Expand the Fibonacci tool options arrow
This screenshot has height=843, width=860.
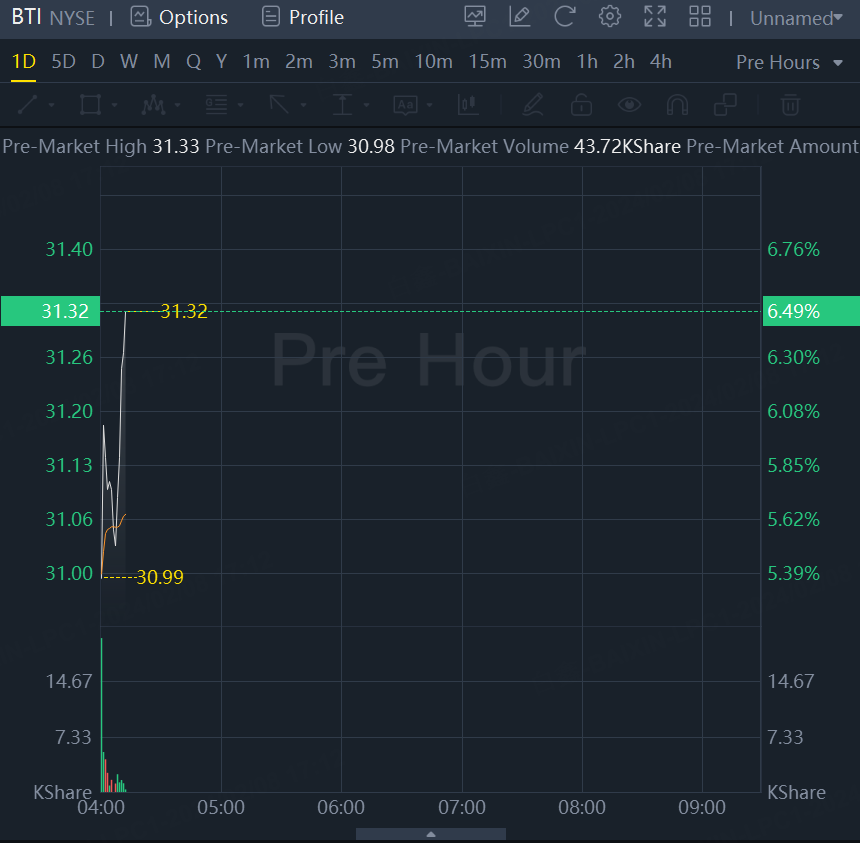point(240,104)
